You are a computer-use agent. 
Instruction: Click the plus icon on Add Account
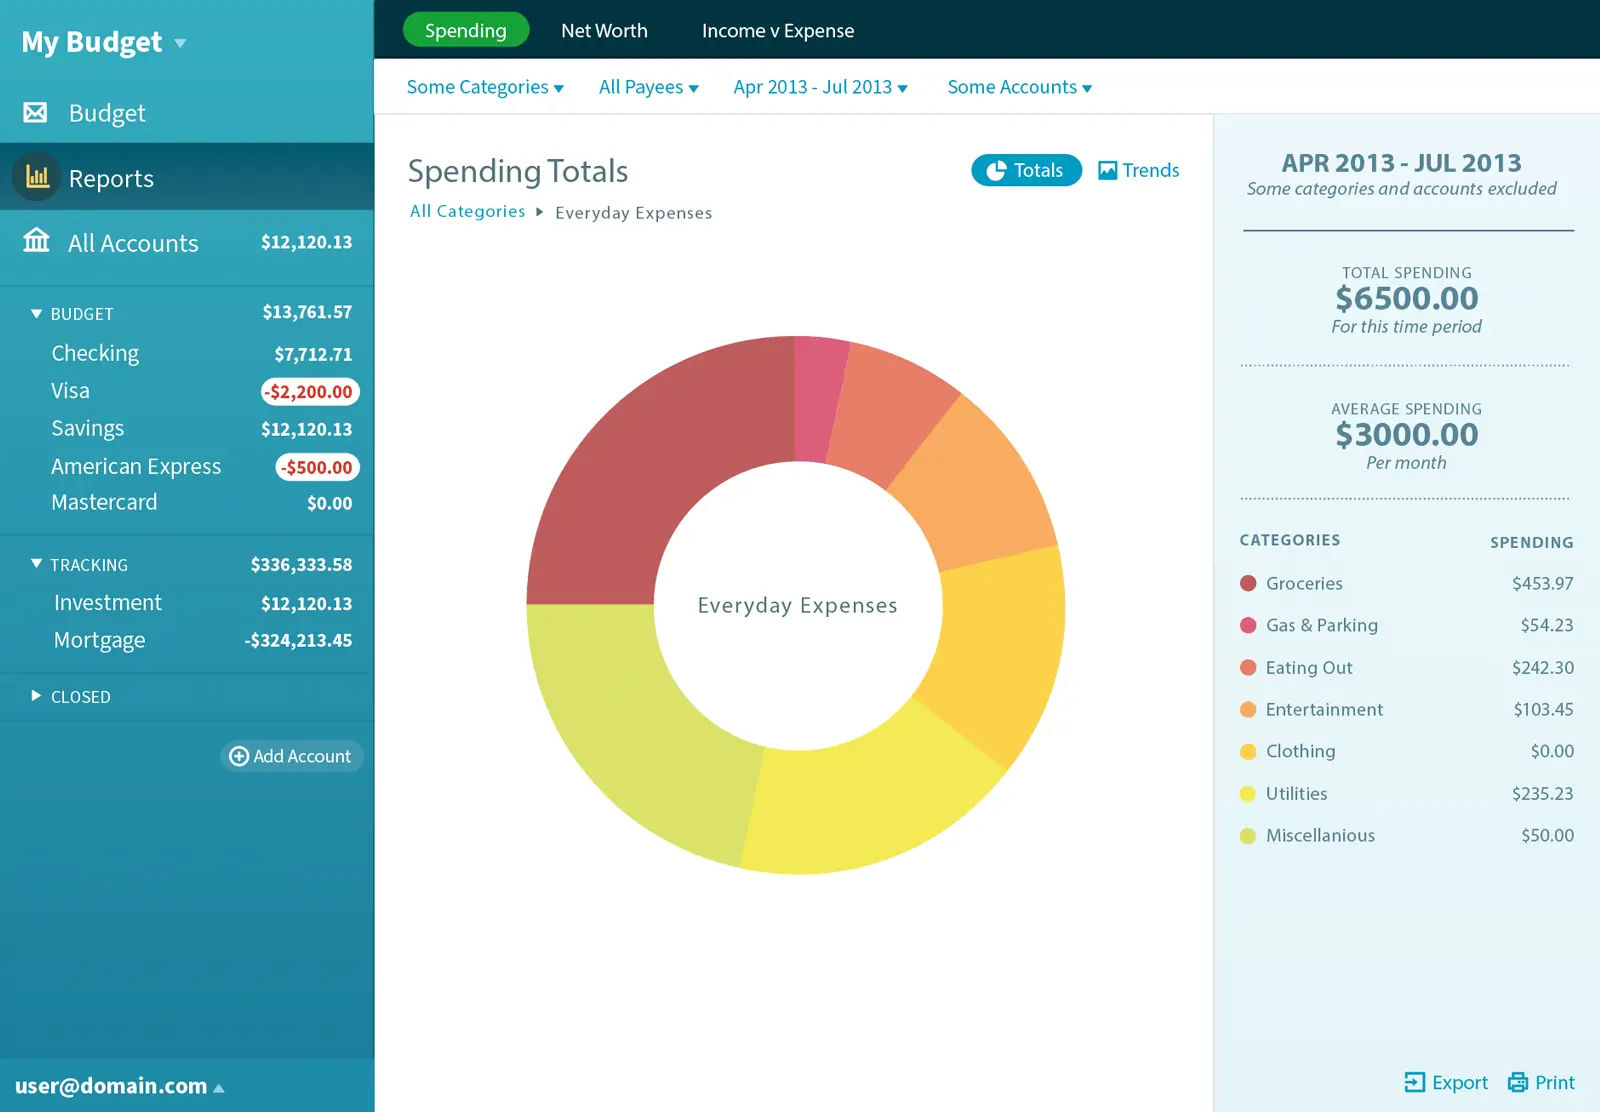point(239,756)
